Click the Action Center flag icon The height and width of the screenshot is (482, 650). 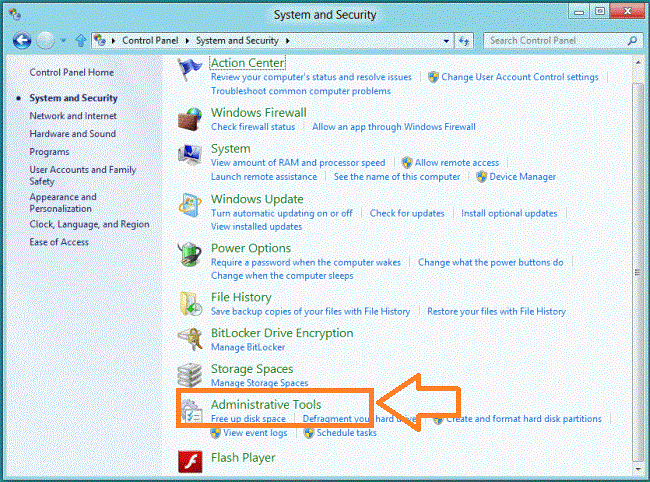pos(189,69)
